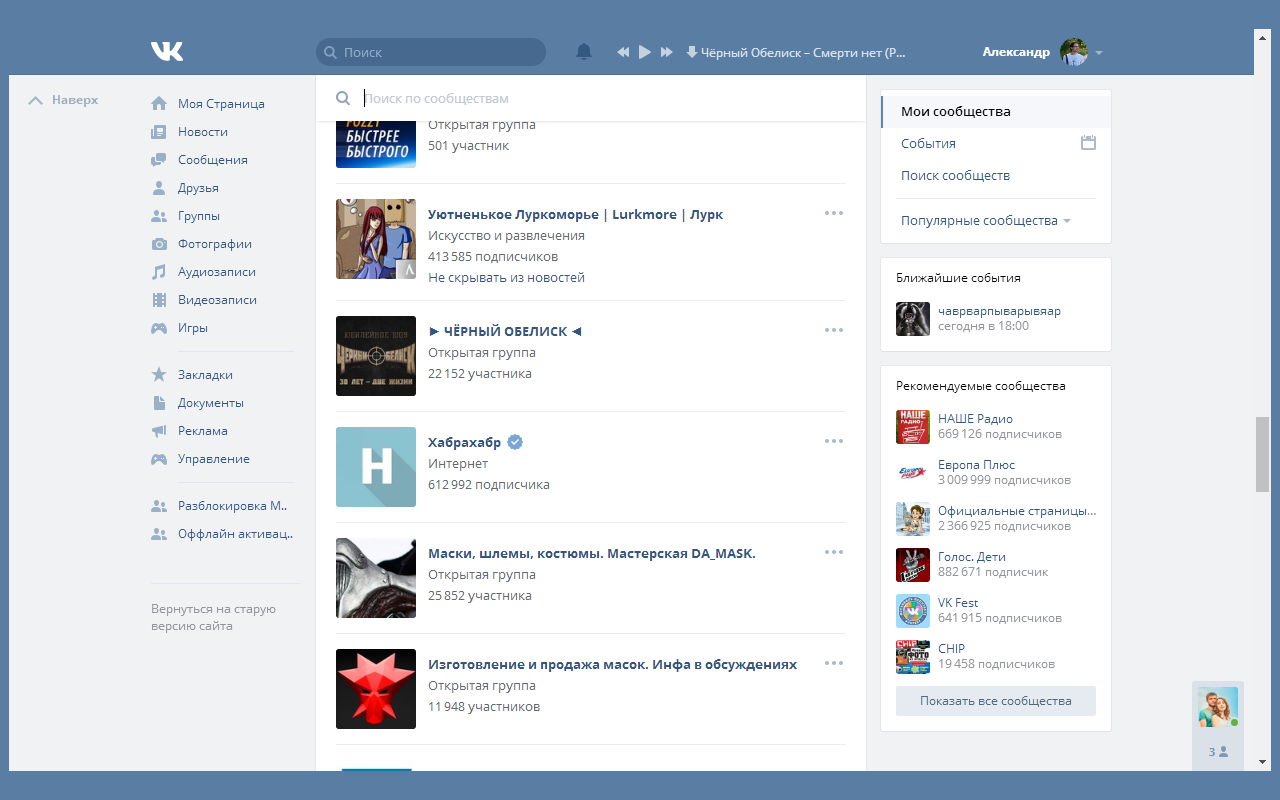Play the current audio track
Viewport: 1280px width, 800px height.
point(645,52)
